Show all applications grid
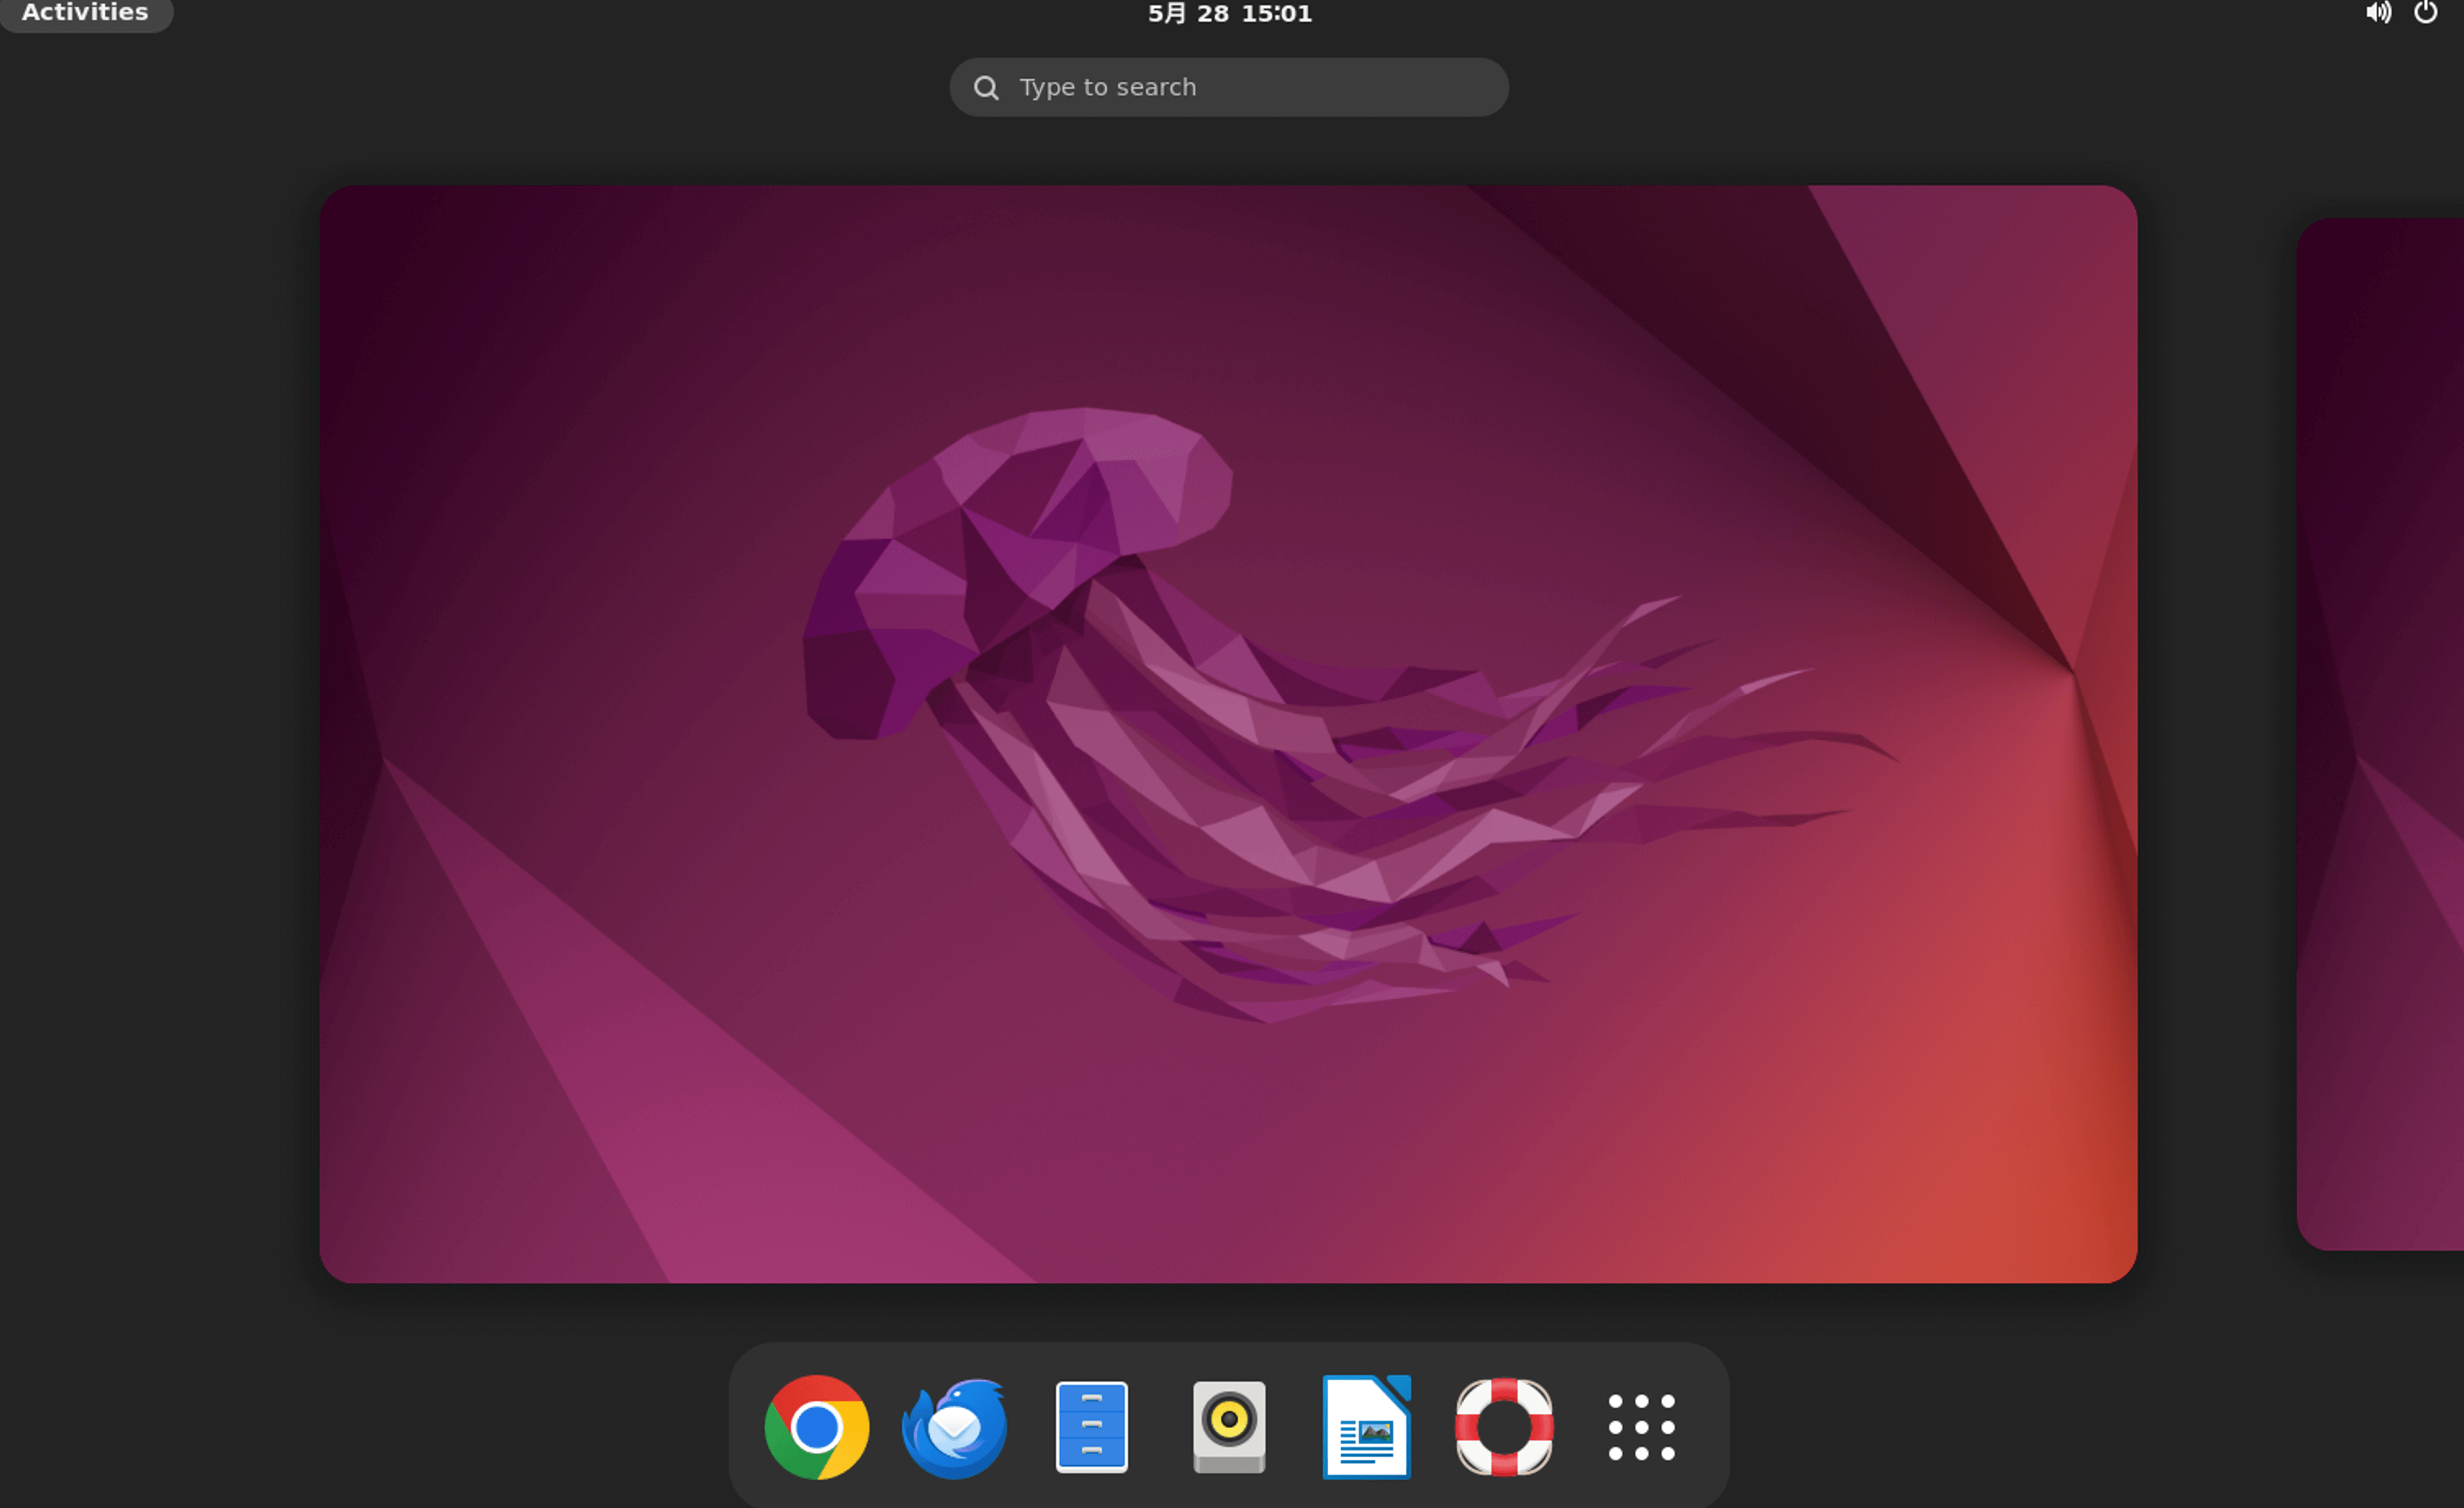The height and width of the screenshot is (1508, 2464). tap(1641, 1426)
